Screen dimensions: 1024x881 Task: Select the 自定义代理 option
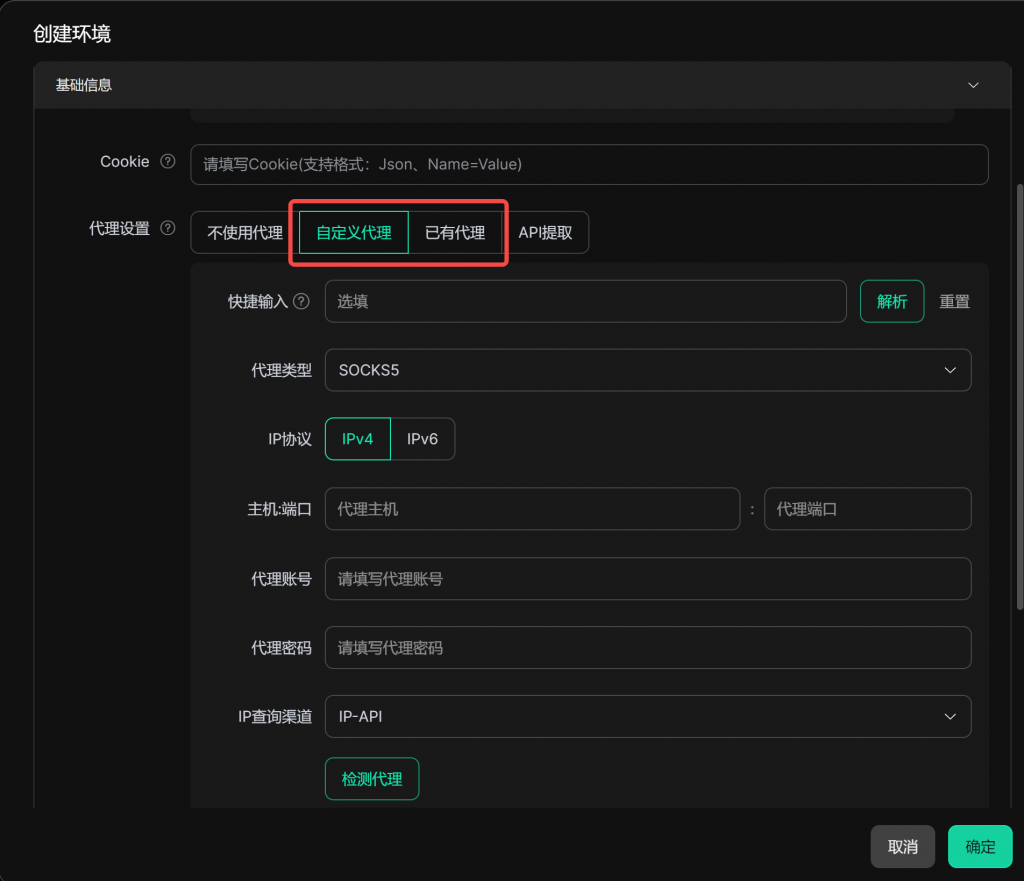point(354,233)
